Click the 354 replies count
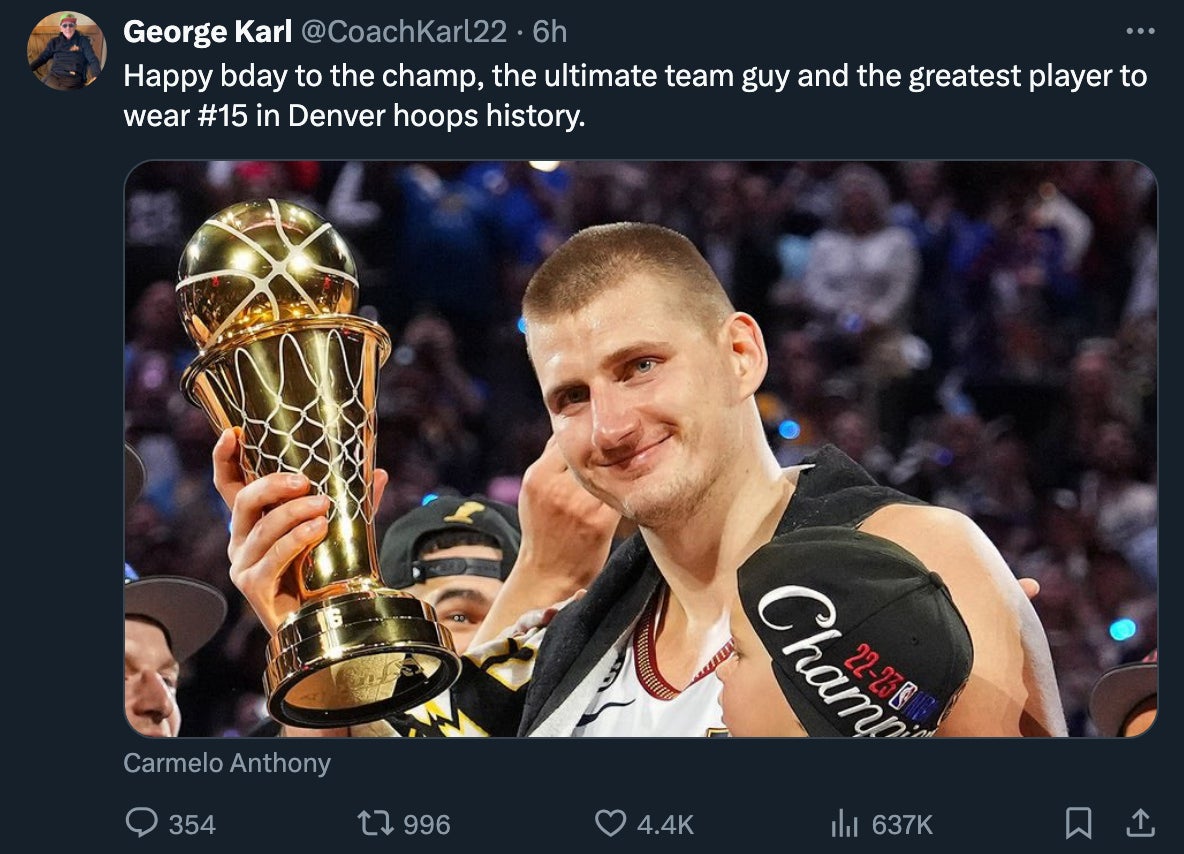Image resolution: width=1184 pixels, height=854 pixels. pyautogui.click(x=192, y=825)
